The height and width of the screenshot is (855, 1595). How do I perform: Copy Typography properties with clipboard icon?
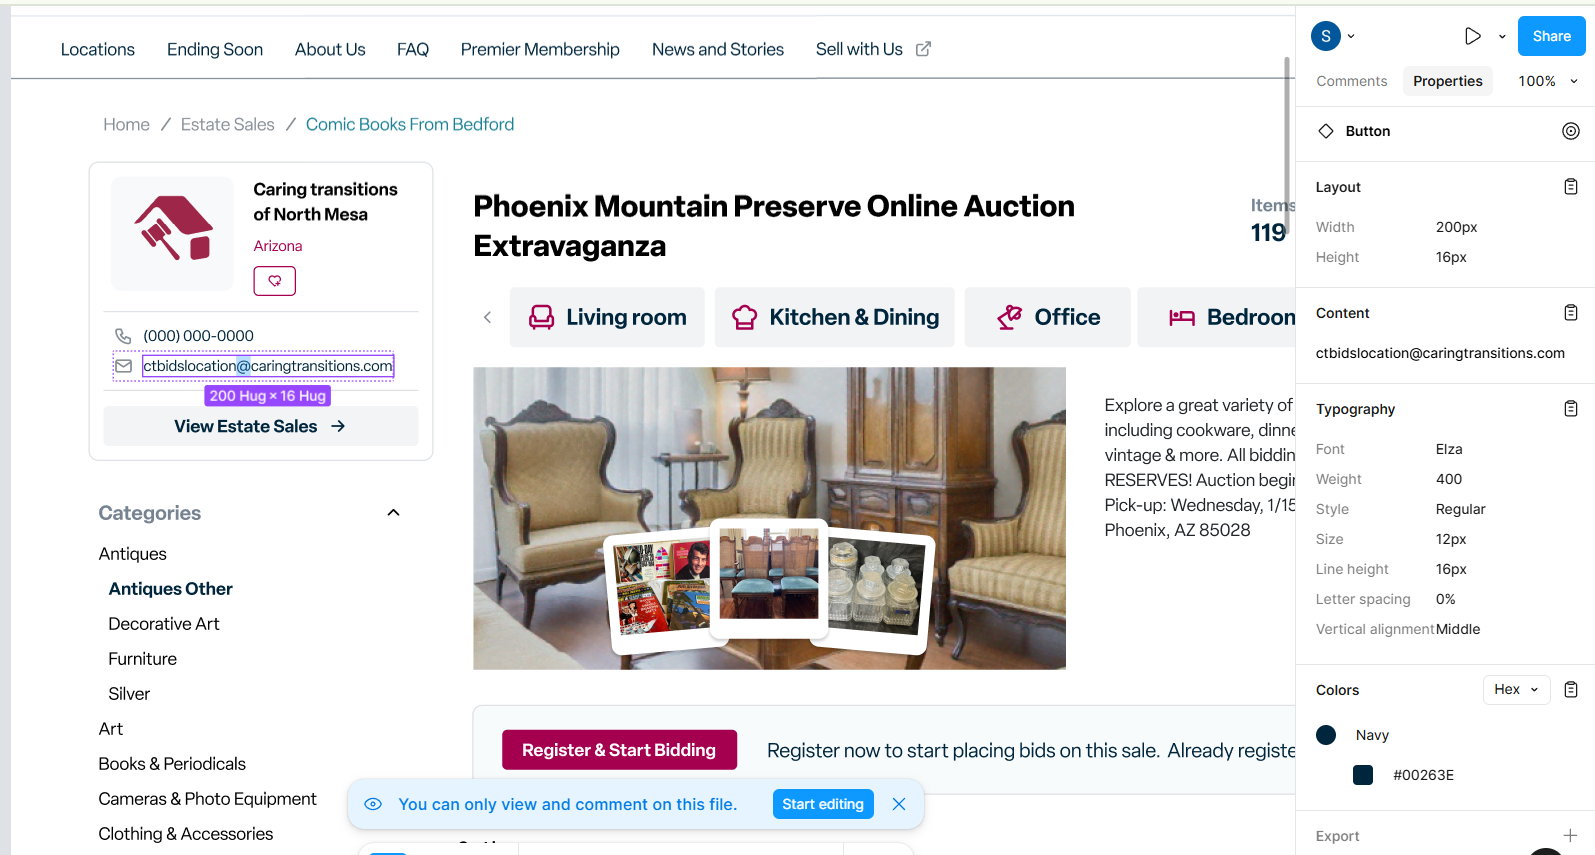point(1571,409)
